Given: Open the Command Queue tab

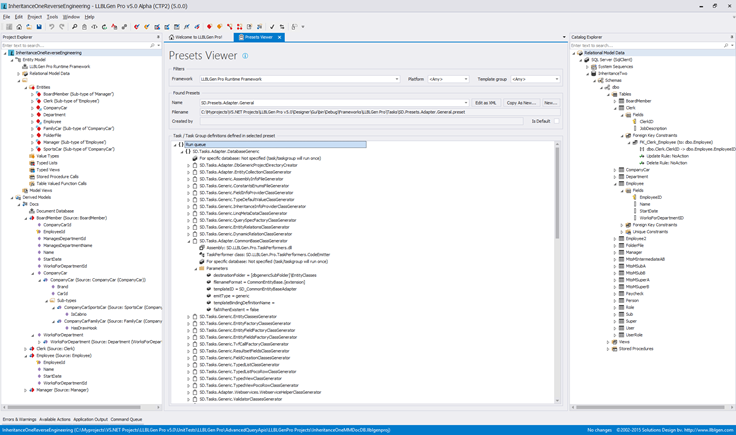Looking at the screenshot, I should (x=126, y=420).
